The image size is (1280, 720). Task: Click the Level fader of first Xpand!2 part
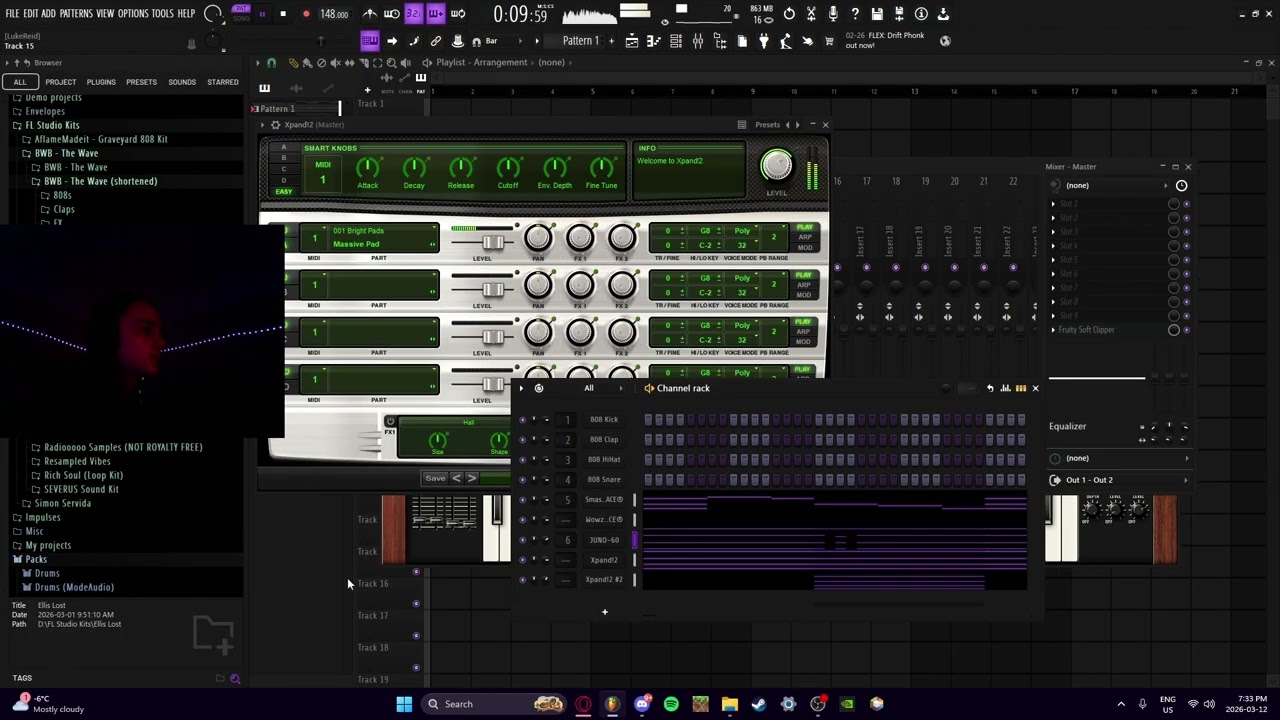click(x=492, y=243)
